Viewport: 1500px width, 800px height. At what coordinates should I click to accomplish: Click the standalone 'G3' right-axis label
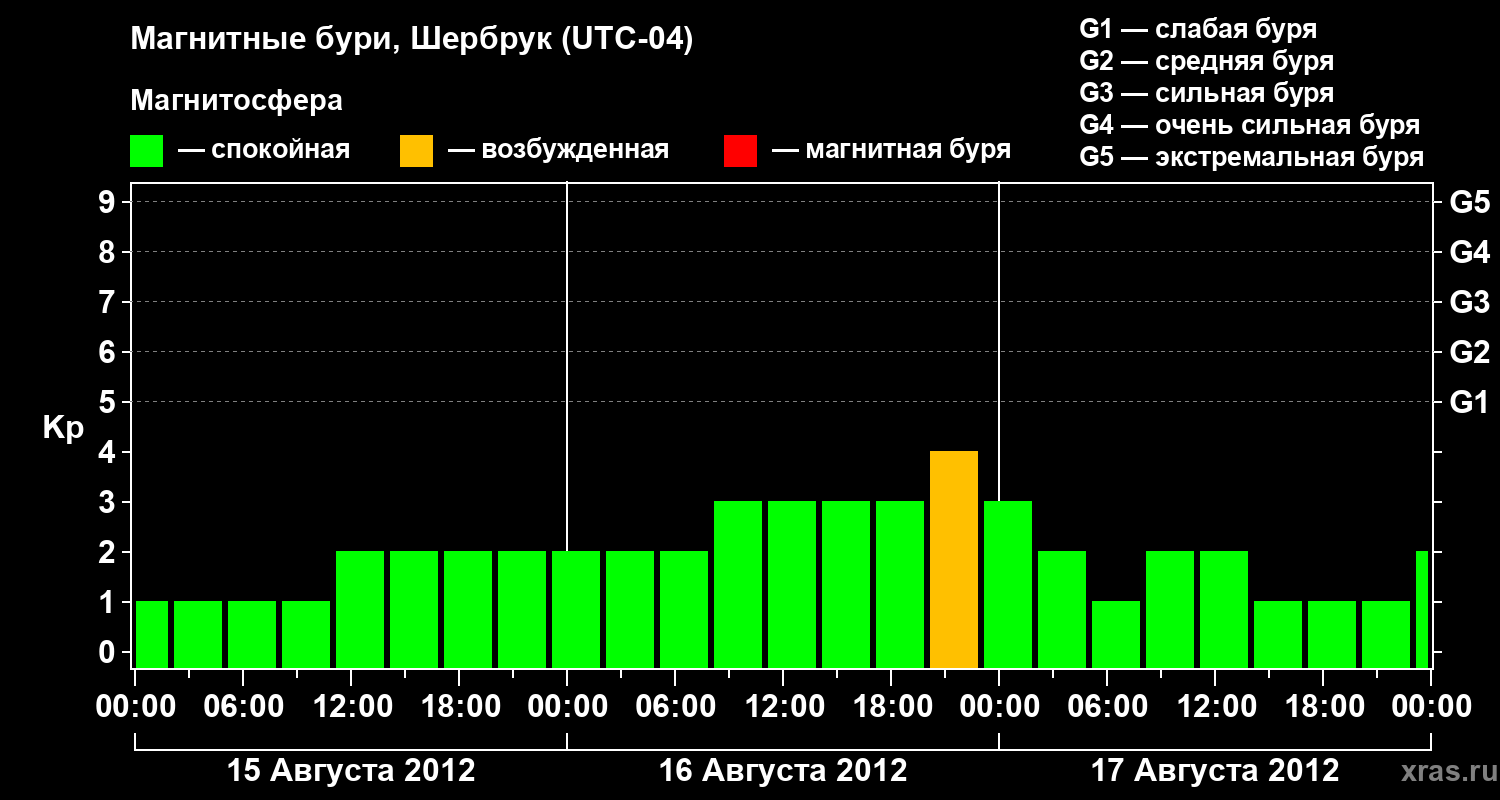point(1469,302)
